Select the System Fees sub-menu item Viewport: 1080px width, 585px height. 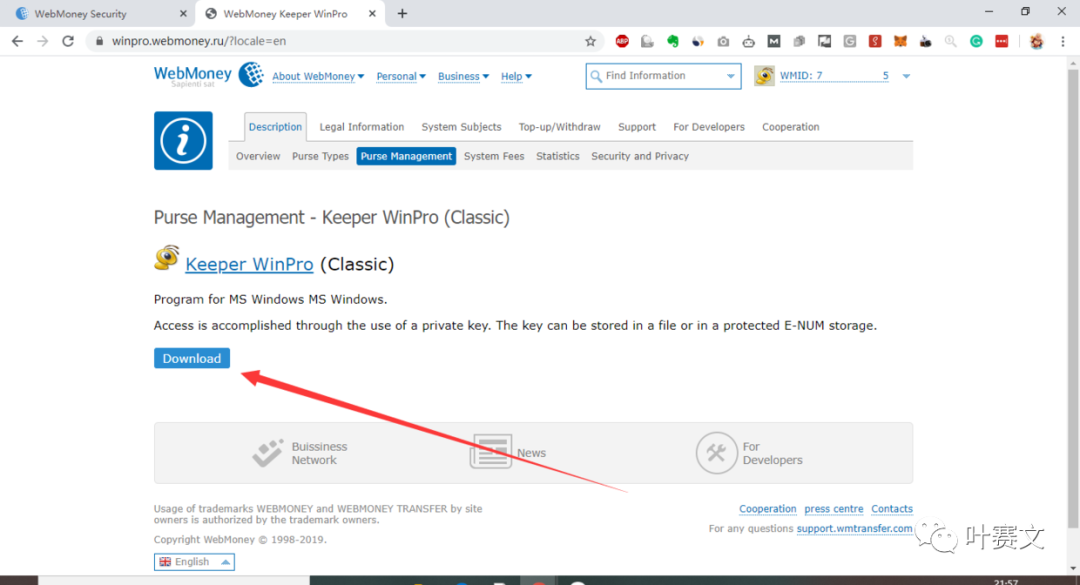coord(494,156)
